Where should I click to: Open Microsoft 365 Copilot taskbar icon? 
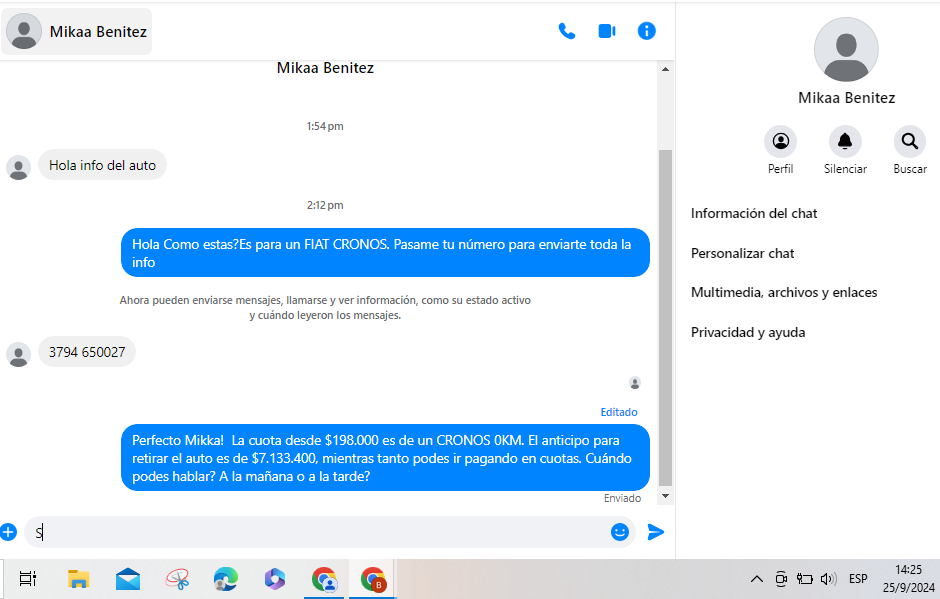pyautogui.click(x=275, y=579)
